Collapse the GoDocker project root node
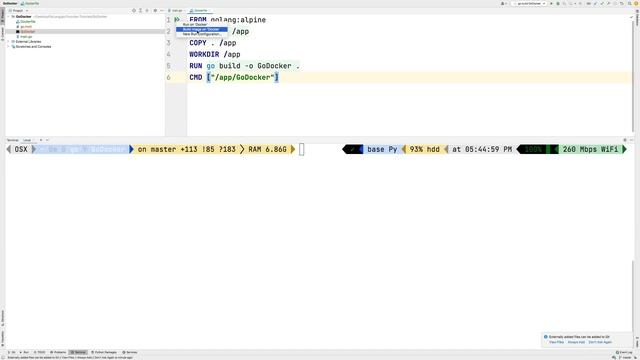Viewport: 640px width, 360px height. point(9,17)
